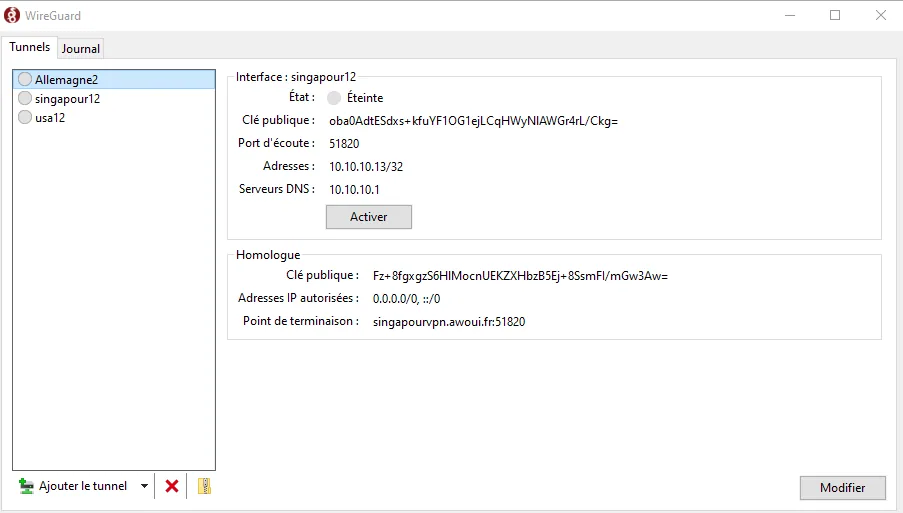Select the Allemagne2 tunnel name

pos(66,79)
